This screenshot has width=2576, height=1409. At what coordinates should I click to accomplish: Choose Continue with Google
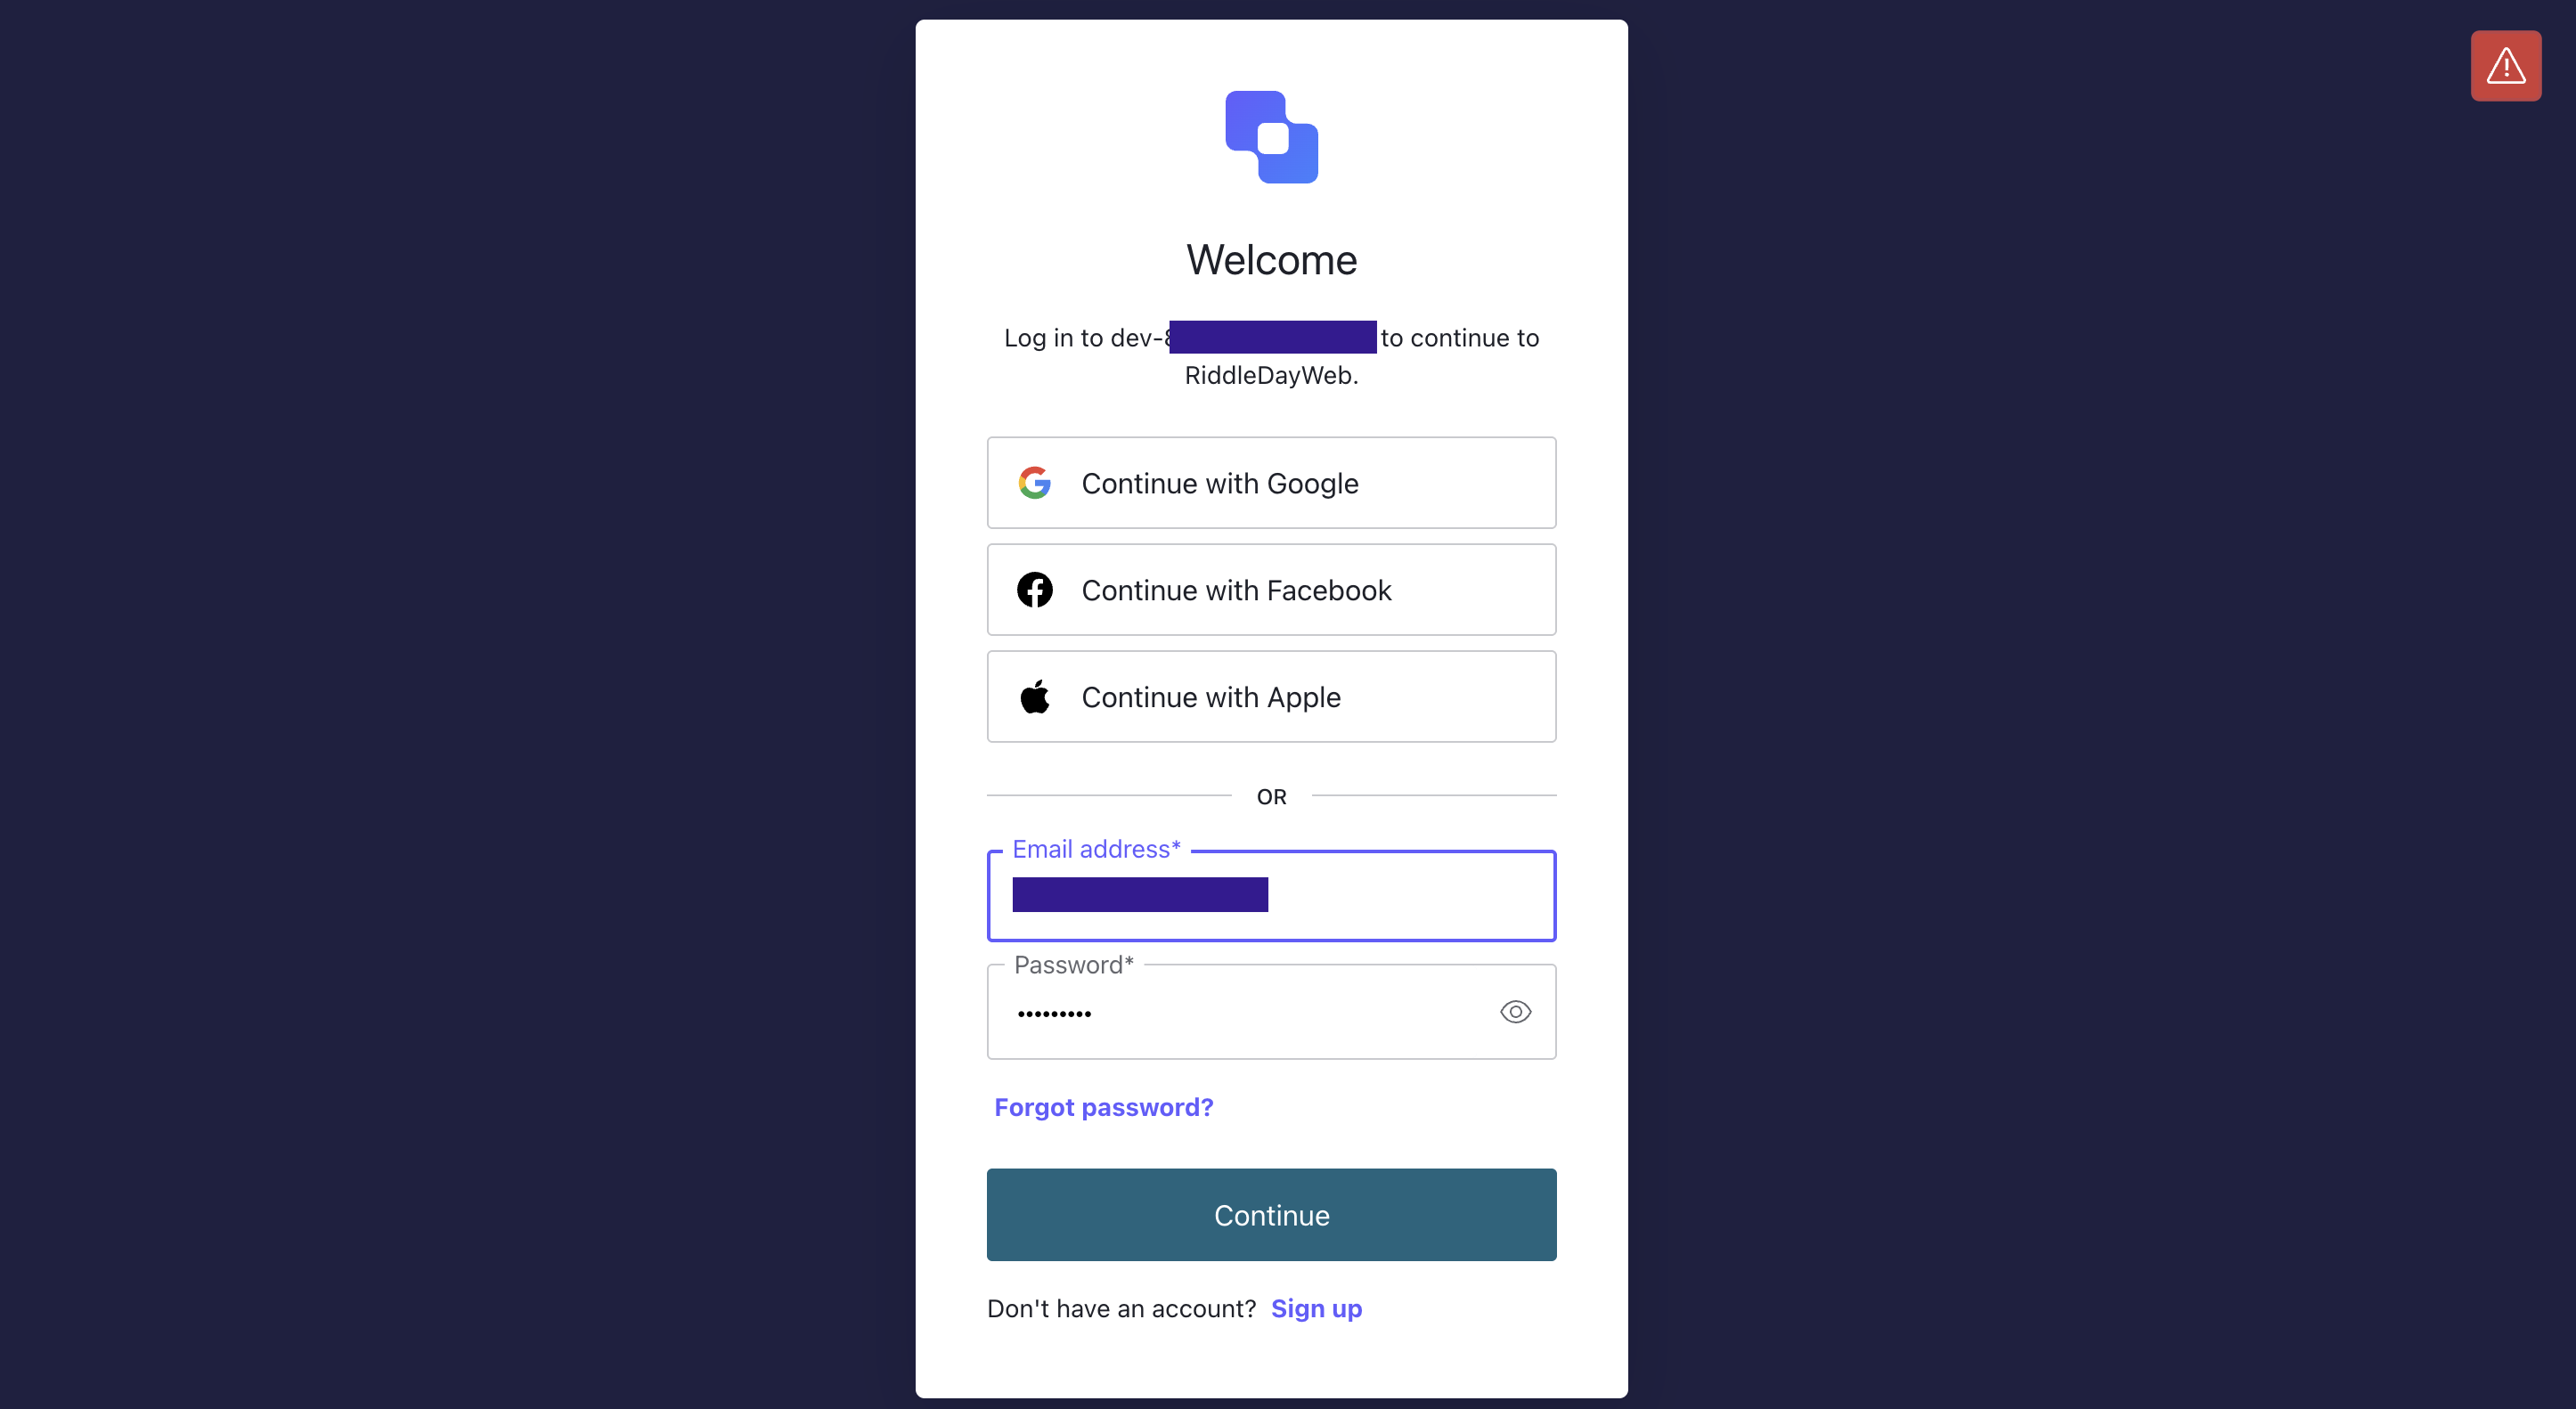pyautogui.click(x=1272, y=483)
